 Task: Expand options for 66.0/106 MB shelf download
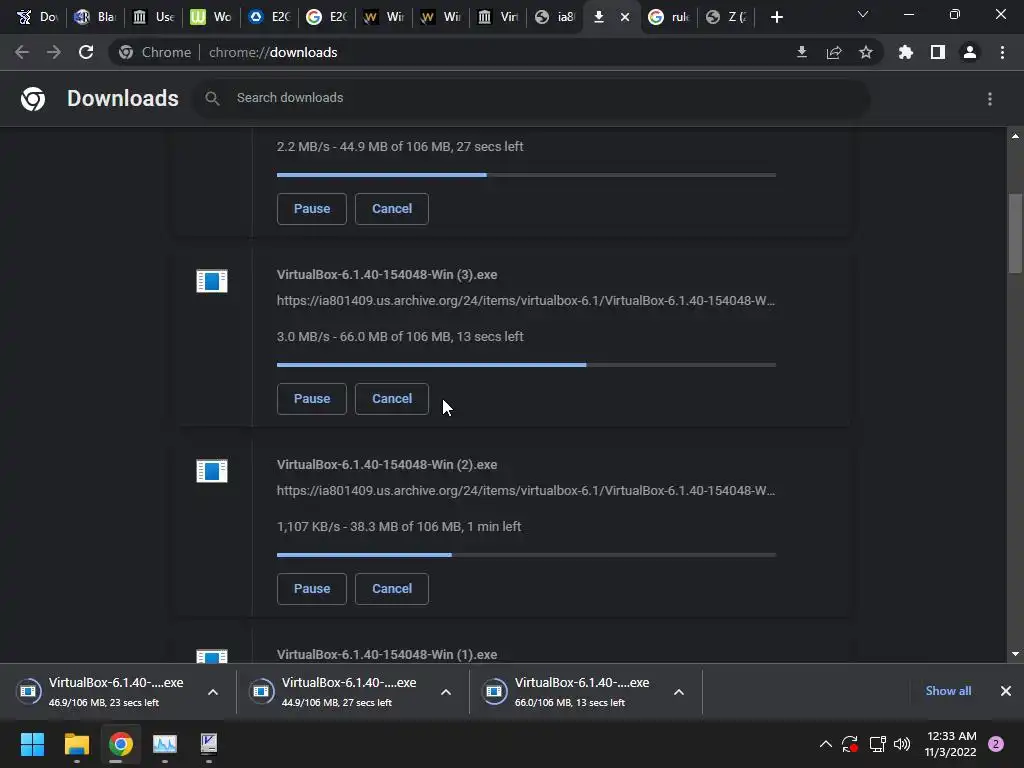click(679, 692)
